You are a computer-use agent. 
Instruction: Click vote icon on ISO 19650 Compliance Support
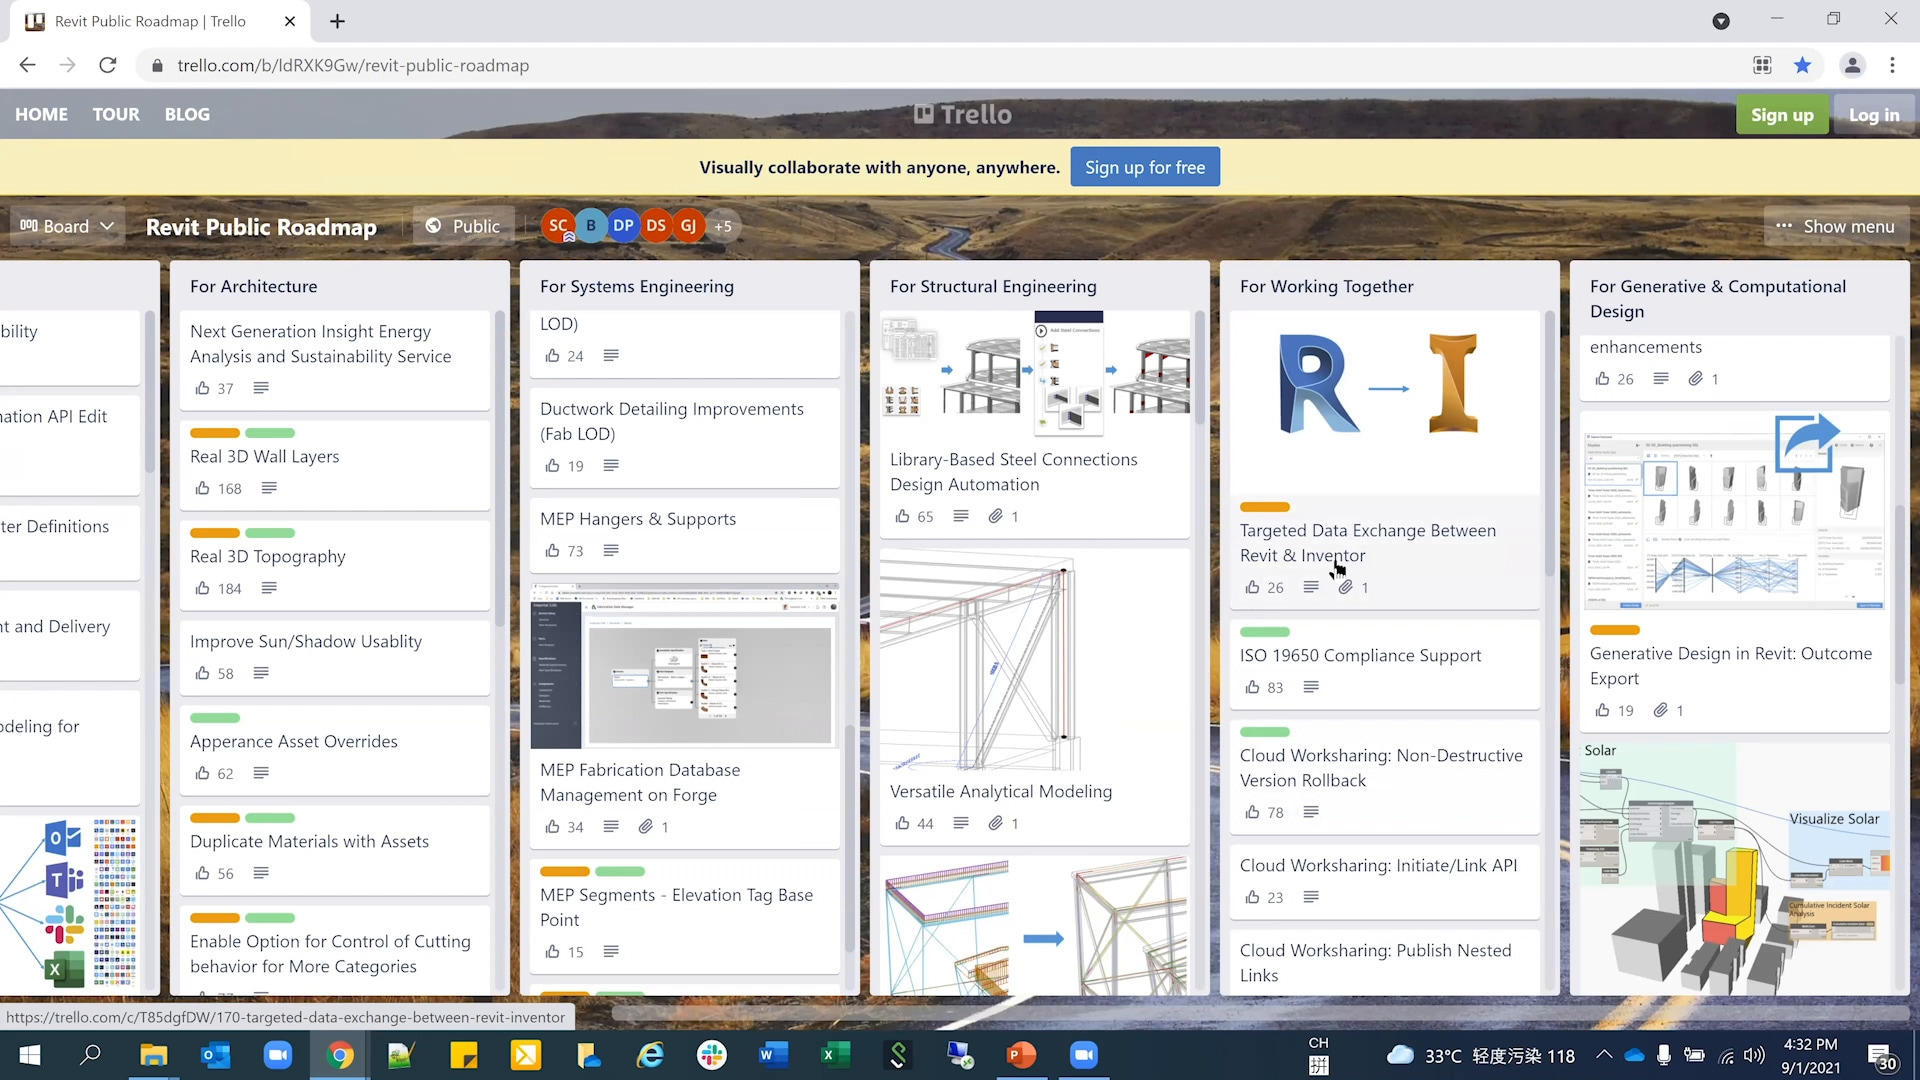point(1253,687)
